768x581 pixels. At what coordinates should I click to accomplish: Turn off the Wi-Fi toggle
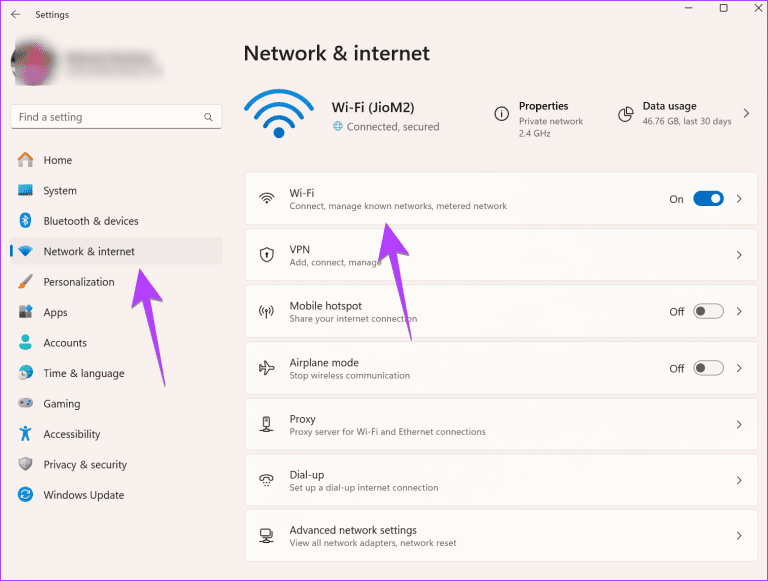point(708,199)
